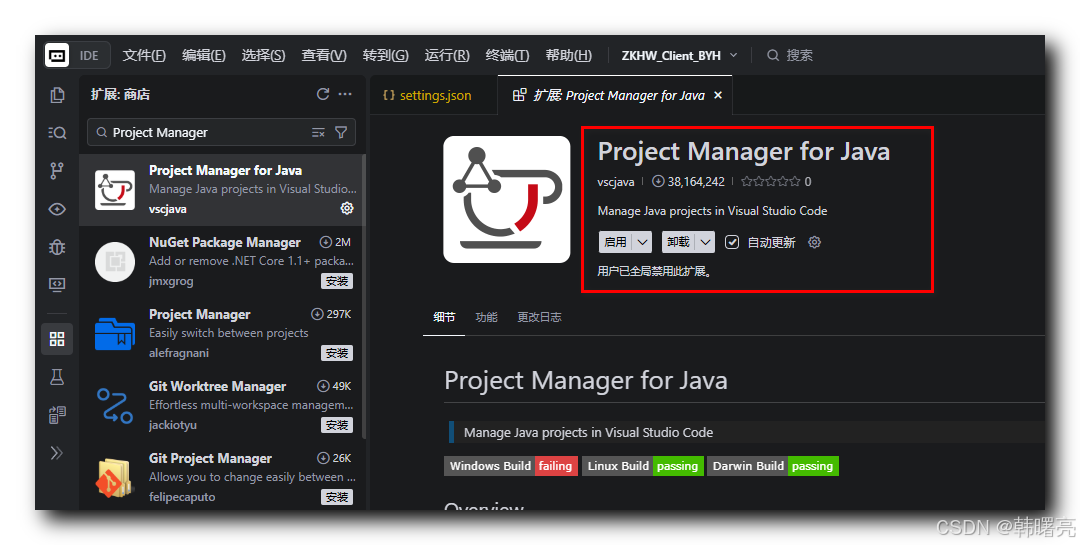This screenshot has height=545, width=1080.
Task: Open the Explorer files icon in activity bar
Action: click(x=57, y=95)
